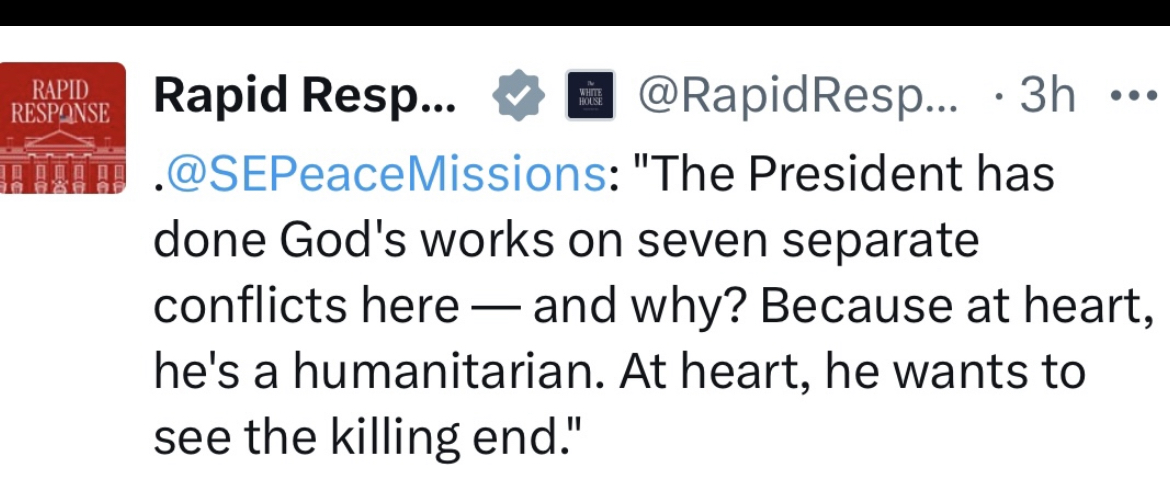Click the black bar above the tweet
1170x496 pixels.
tap(585, 12)
